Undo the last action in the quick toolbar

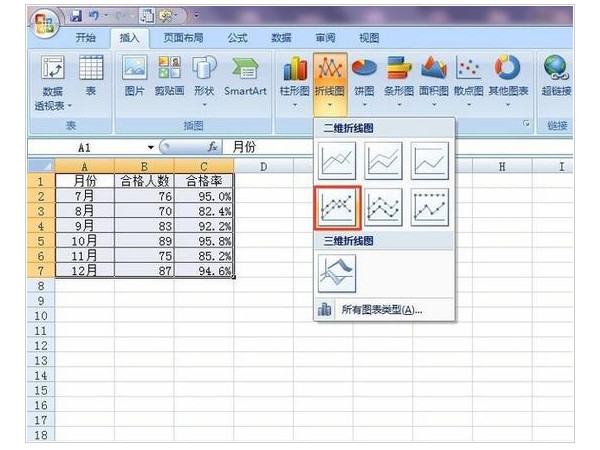click(94, 16)
